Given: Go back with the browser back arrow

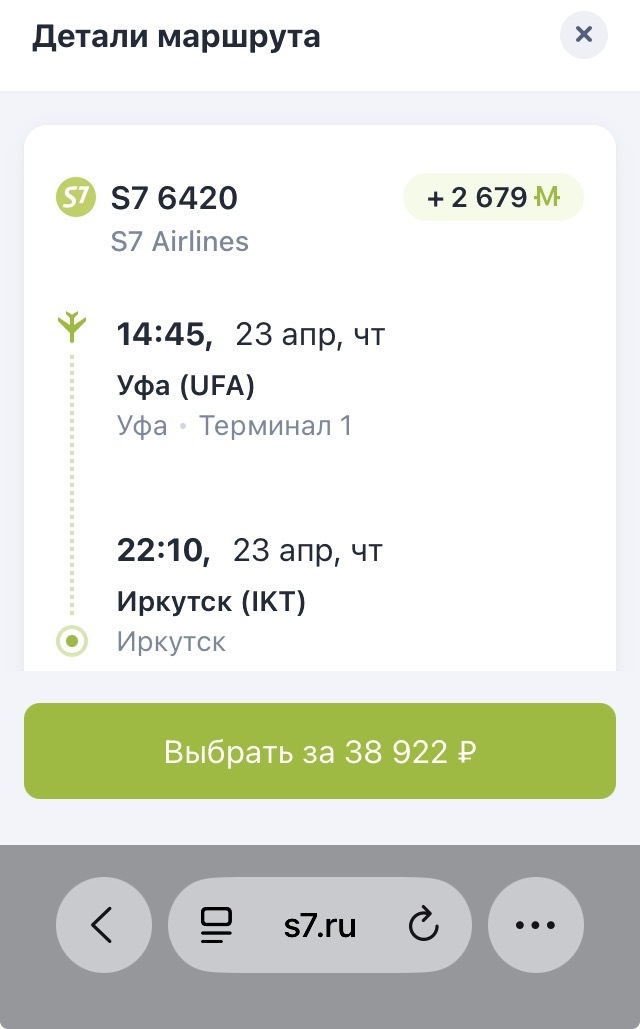Looking at the screenshot, I should (103, 926).
